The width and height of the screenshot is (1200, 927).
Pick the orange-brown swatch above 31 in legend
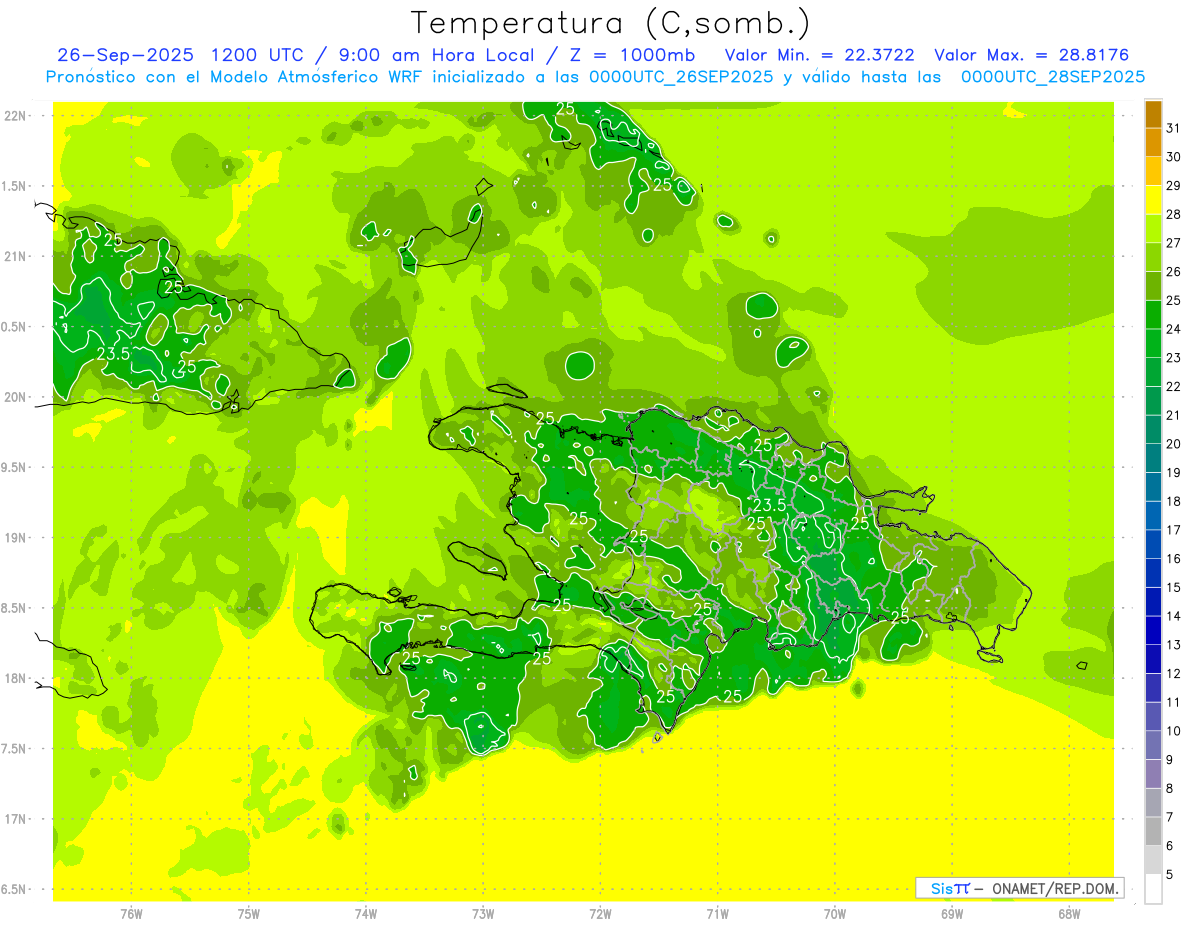pos(1153,114)
